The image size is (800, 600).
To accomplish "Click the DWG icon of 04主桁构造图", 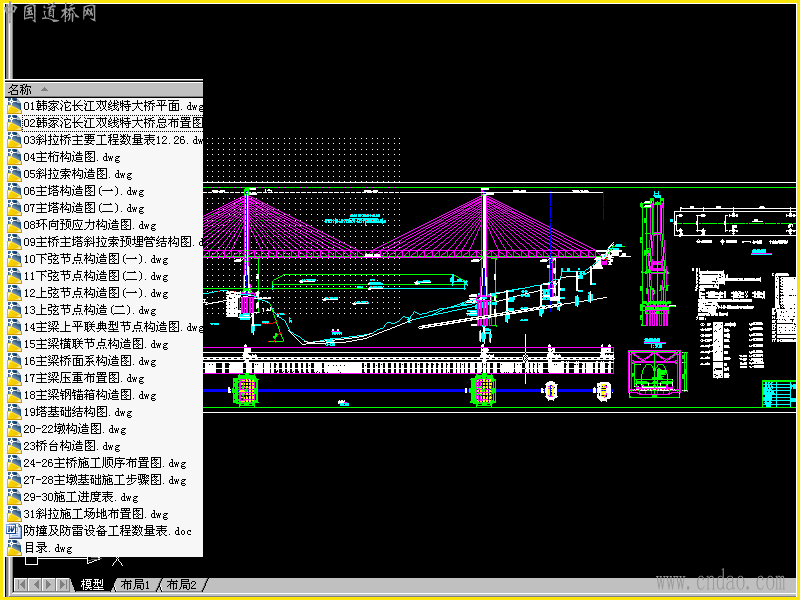I will 14,157.
